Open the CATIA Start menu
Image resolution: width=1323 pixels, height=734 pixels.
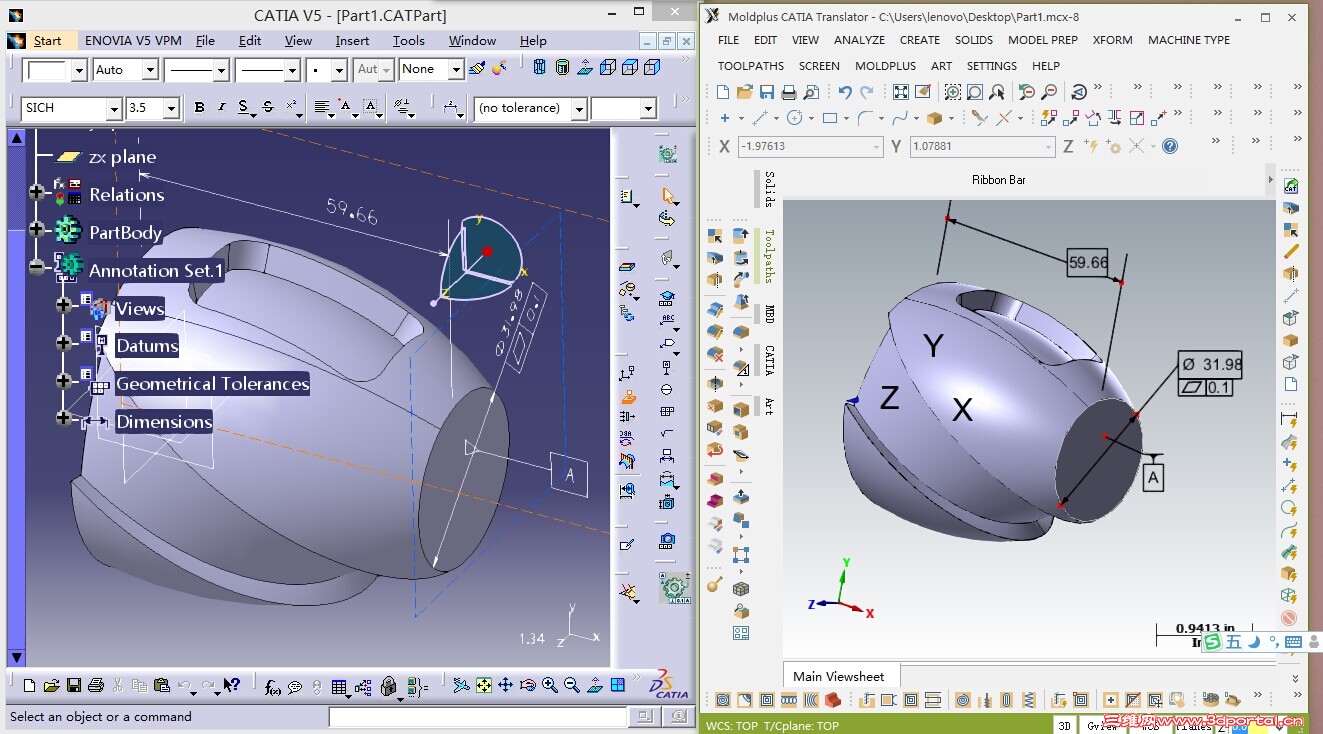tap(47, 41)
